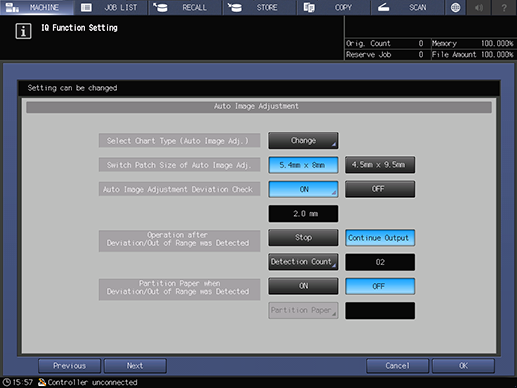
Task: Click the 'IQ Function Setting' title
Action: click(79, 28)
